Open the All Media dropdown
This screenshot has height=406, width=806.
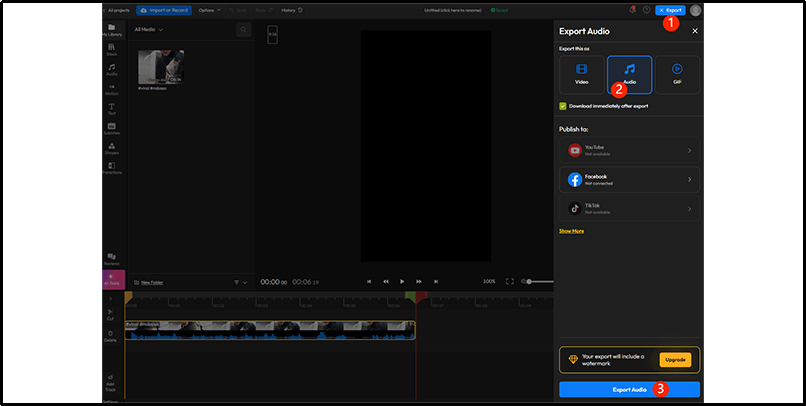[149, 30]
